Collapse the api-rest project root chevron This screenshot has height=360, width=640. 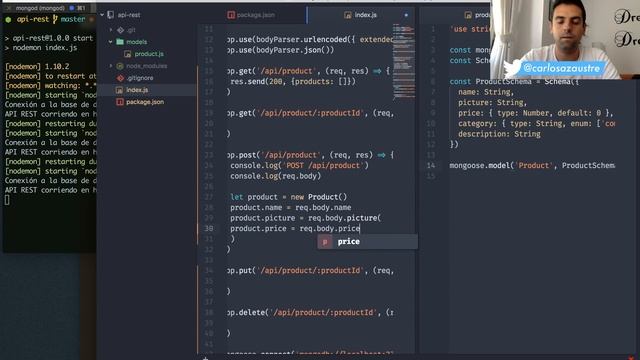pos(102,15)
